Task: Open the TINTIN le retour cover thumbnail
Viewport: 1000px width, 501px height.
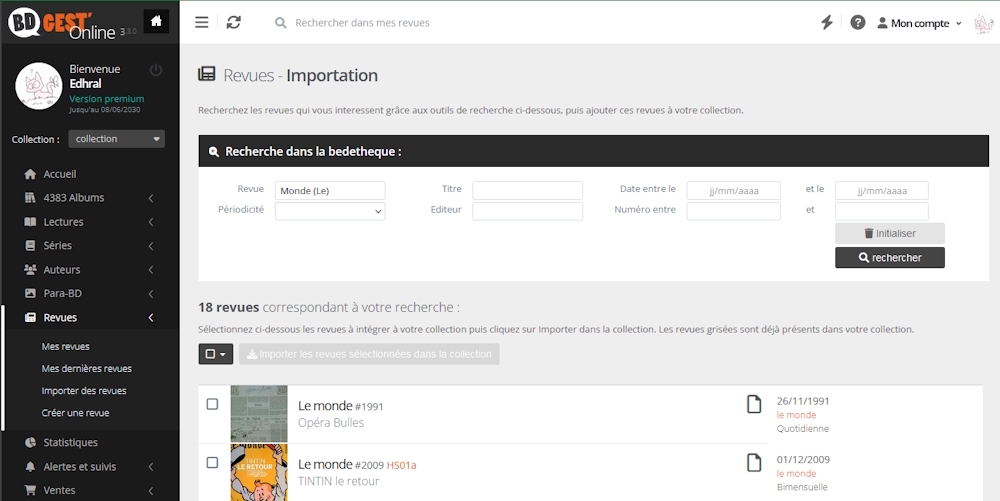Action: pyautogui.click(x=259, y=472)
